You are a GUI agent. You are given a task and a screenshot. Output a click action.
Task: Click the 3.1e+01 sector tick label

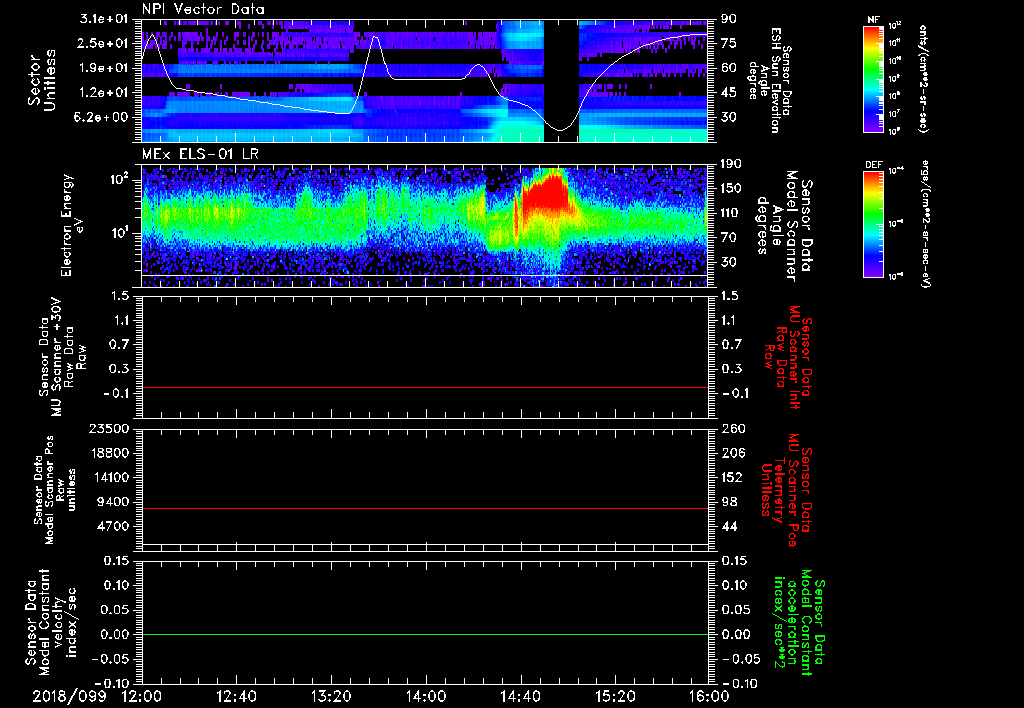coord(104,19)
